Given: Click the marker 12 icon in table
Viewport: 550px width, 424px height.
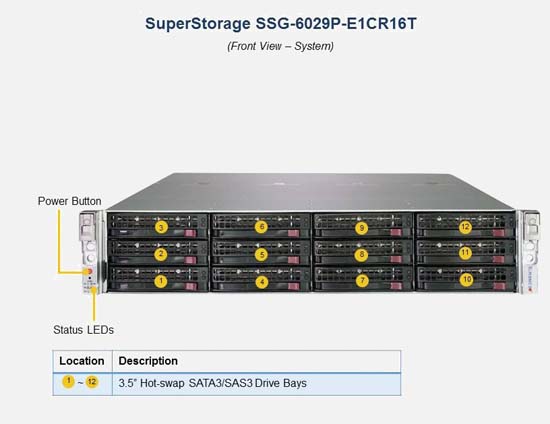Looking at the screenshot, I should click(92, 382).
